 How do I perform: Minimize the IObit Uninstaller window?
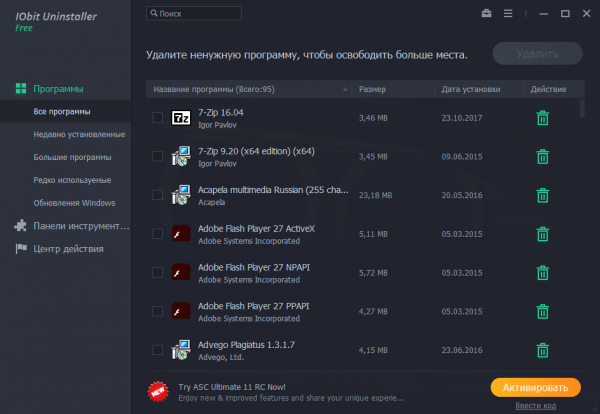pyautogui.click(x=543, y=14)
